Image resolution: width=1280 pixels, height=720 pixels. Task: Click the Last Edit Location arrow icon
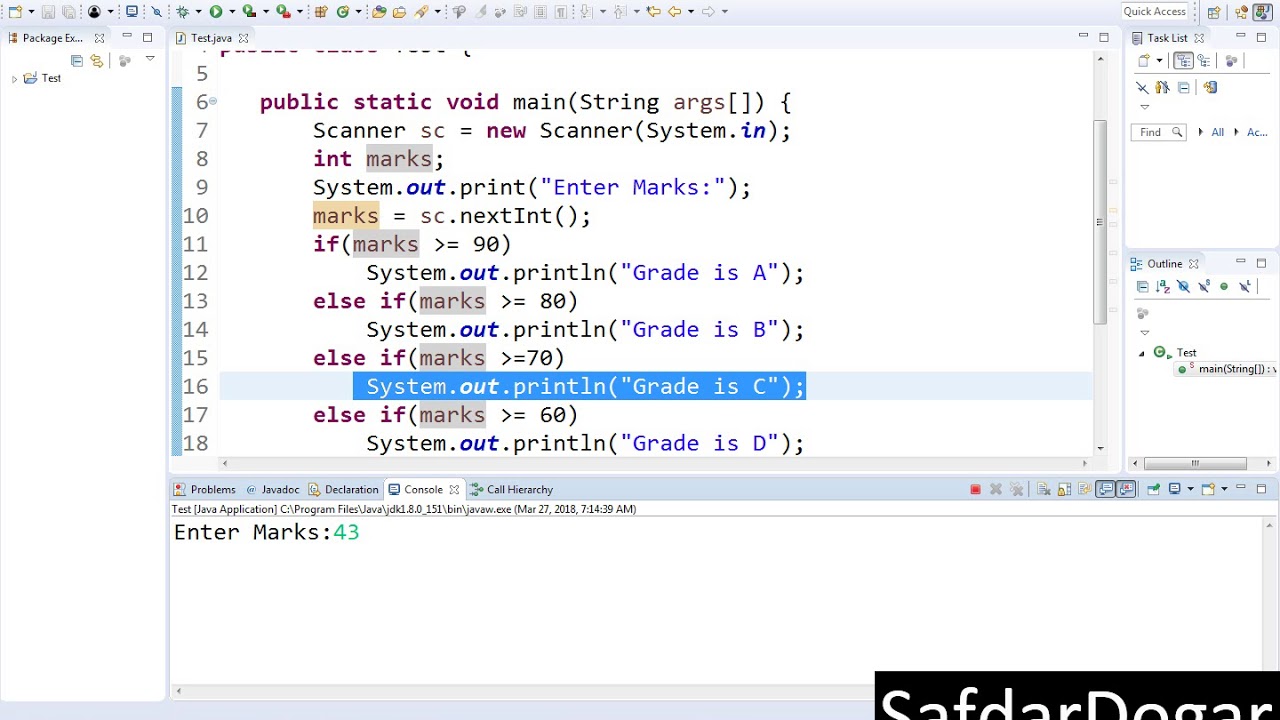653,12
